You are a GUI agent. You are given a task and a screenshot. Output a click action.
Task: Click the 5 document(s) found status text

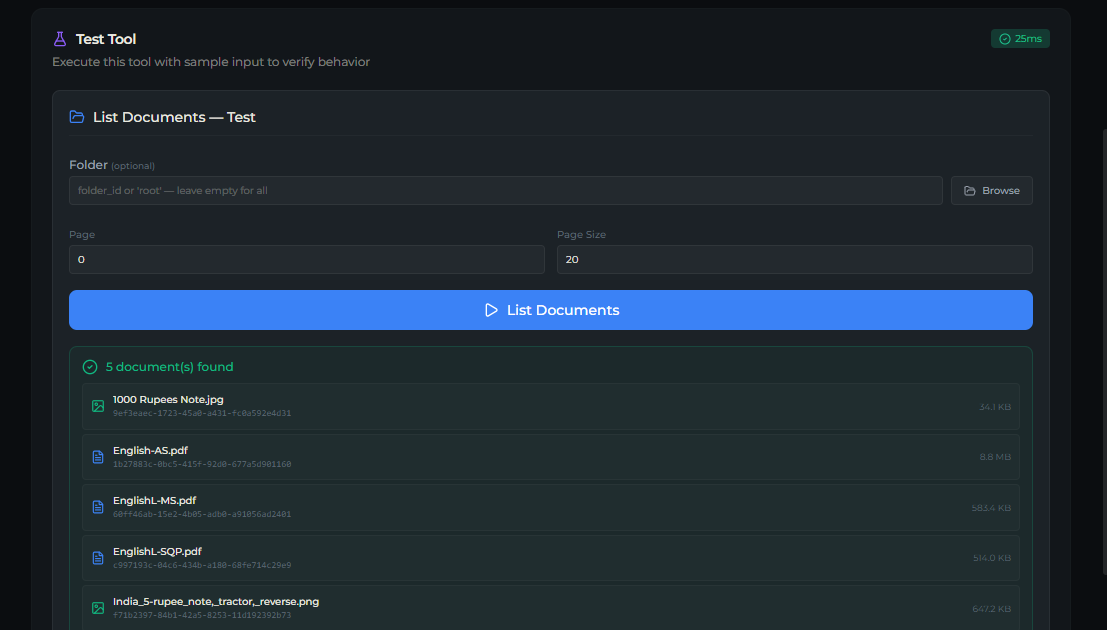(169, 367)
